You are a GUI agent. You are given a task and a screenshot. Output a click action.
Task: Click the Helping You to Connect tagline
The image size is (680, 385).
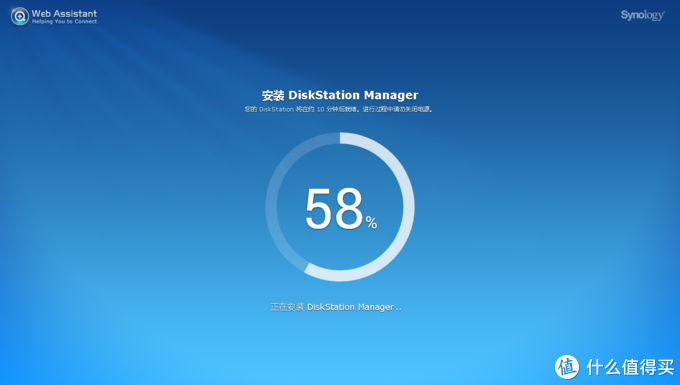point(64,21)
